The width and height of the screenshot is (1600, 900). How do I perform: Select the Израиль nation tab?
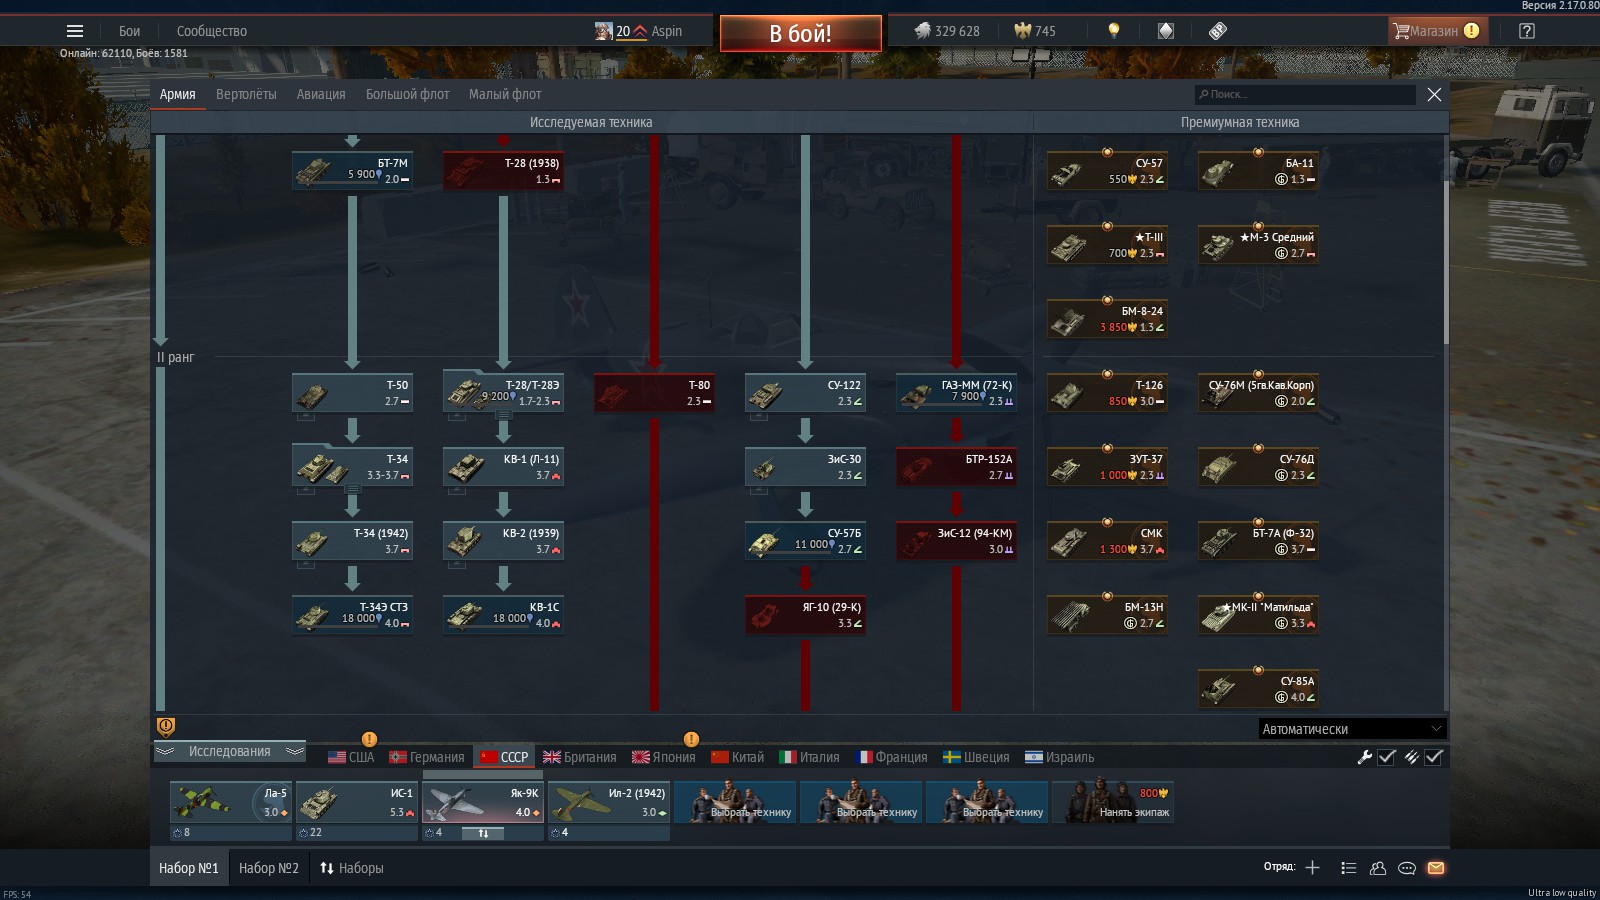(x=1060, y=757)
